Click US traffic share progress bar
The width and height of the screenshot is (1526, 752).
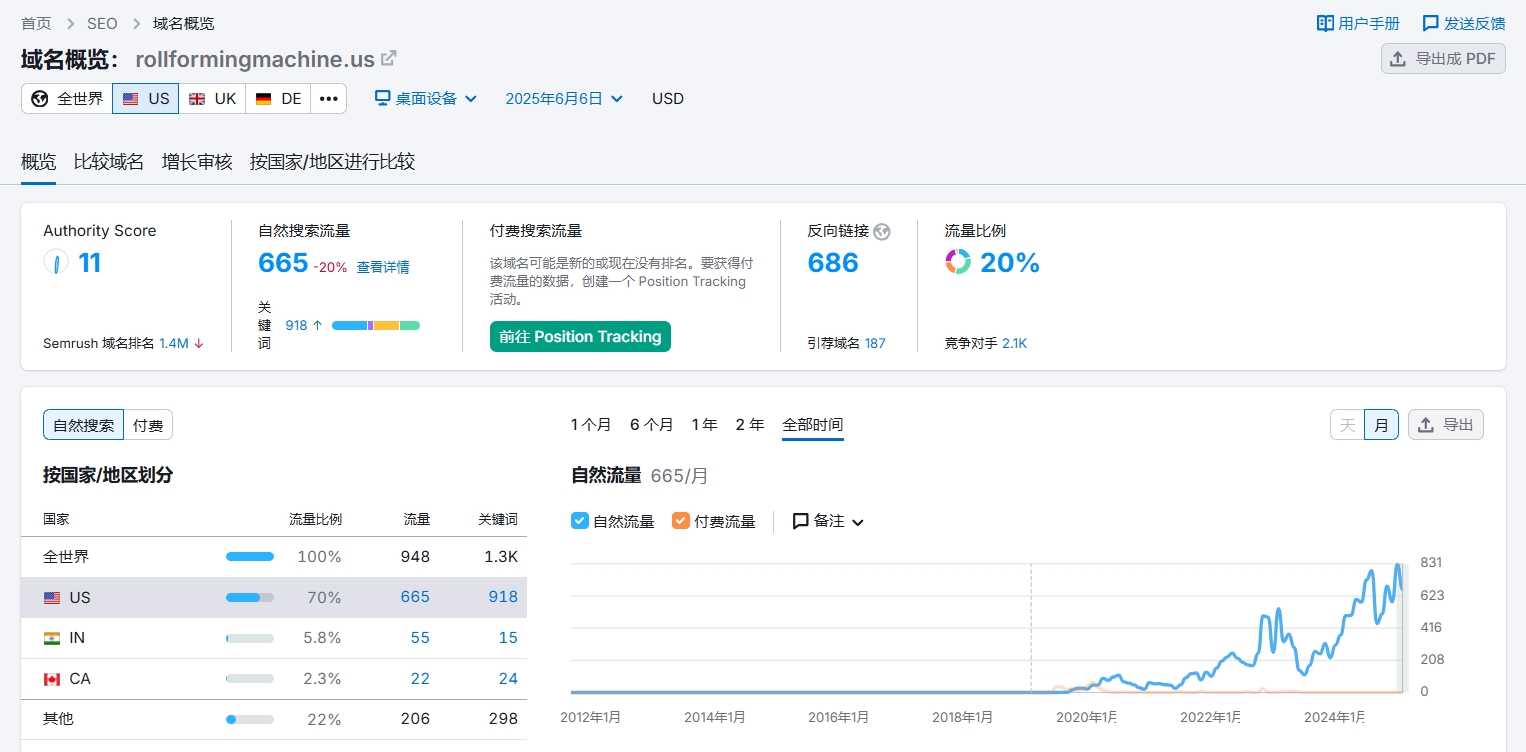coord(250,597)
